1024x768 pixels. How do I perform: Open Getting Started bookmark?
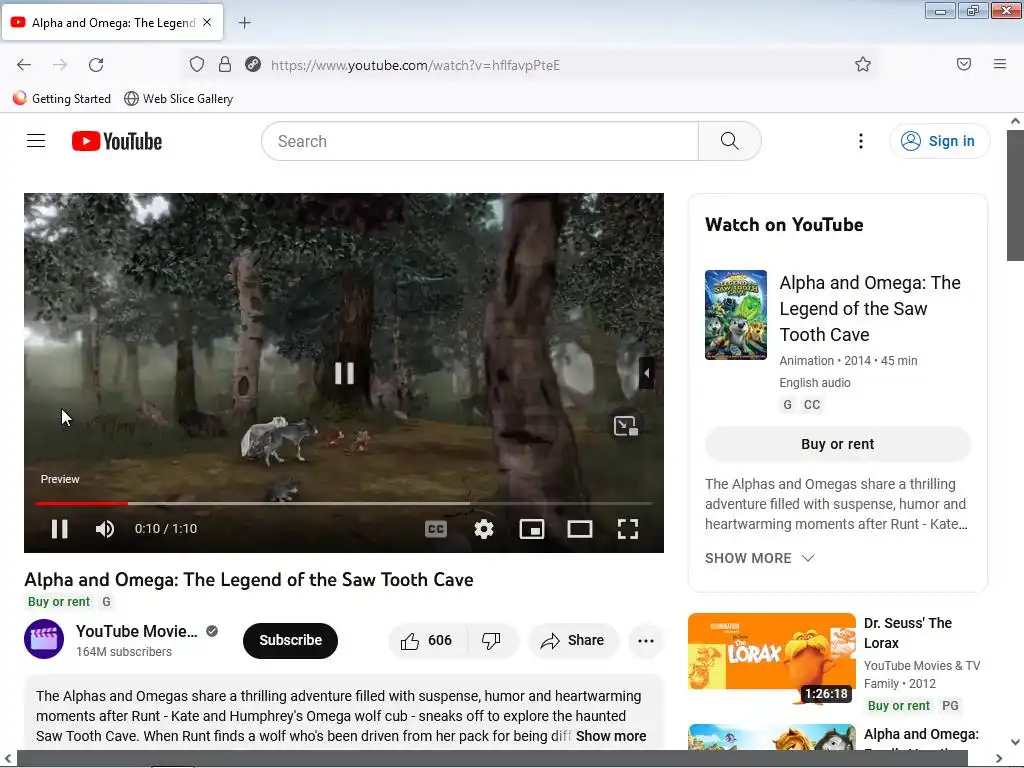click(62, 99)
